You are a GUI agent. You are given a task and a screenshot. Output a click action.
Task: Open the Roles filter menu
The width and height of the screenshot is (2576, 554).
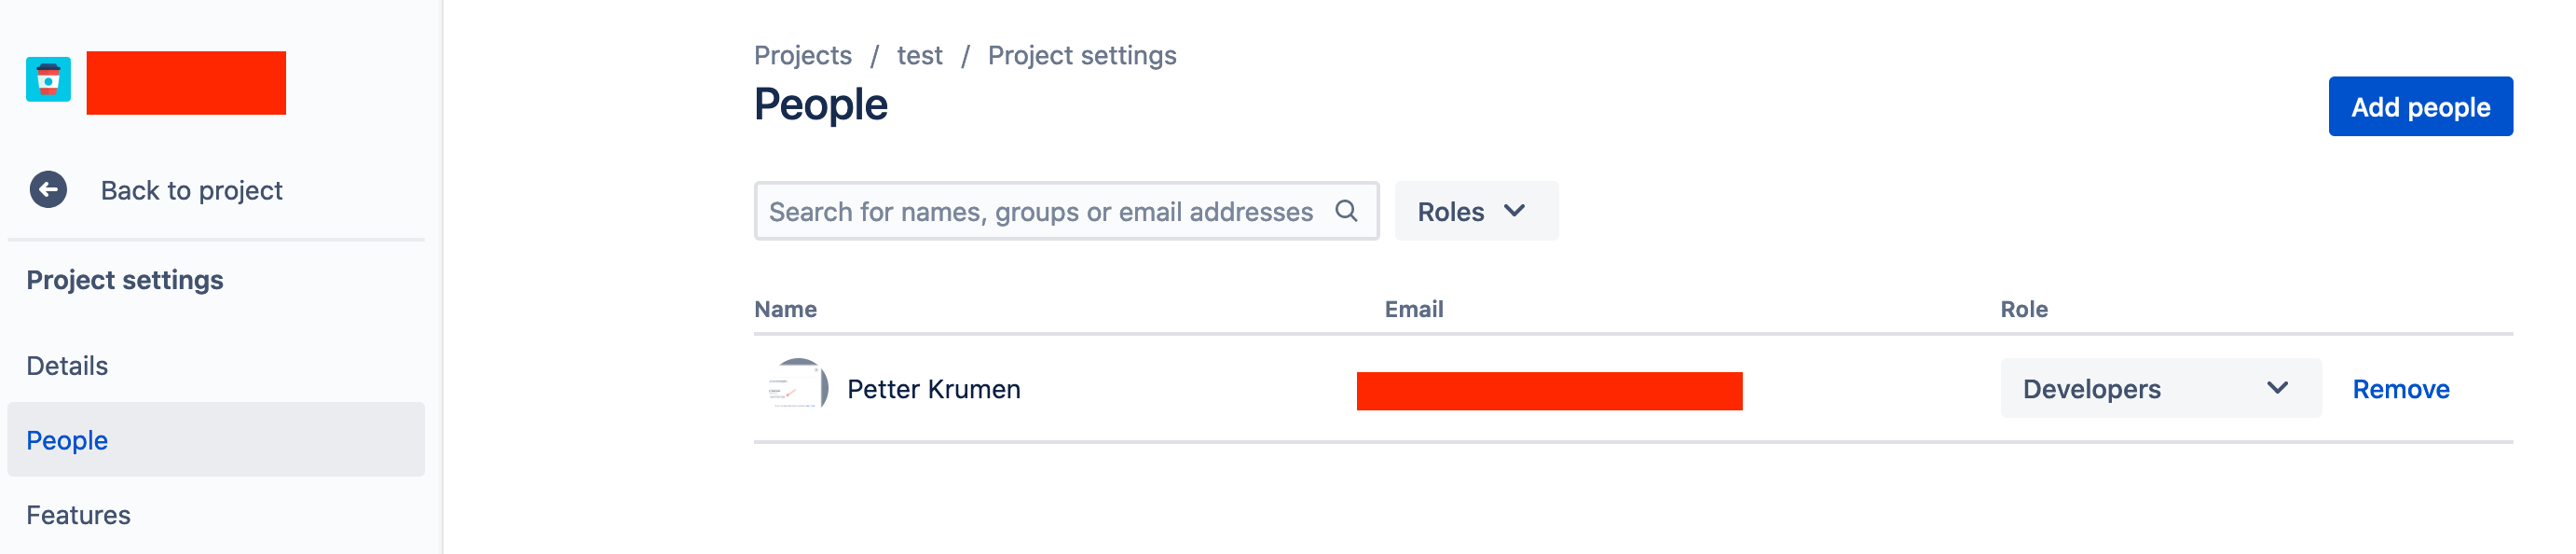(x=1476, y=211)
